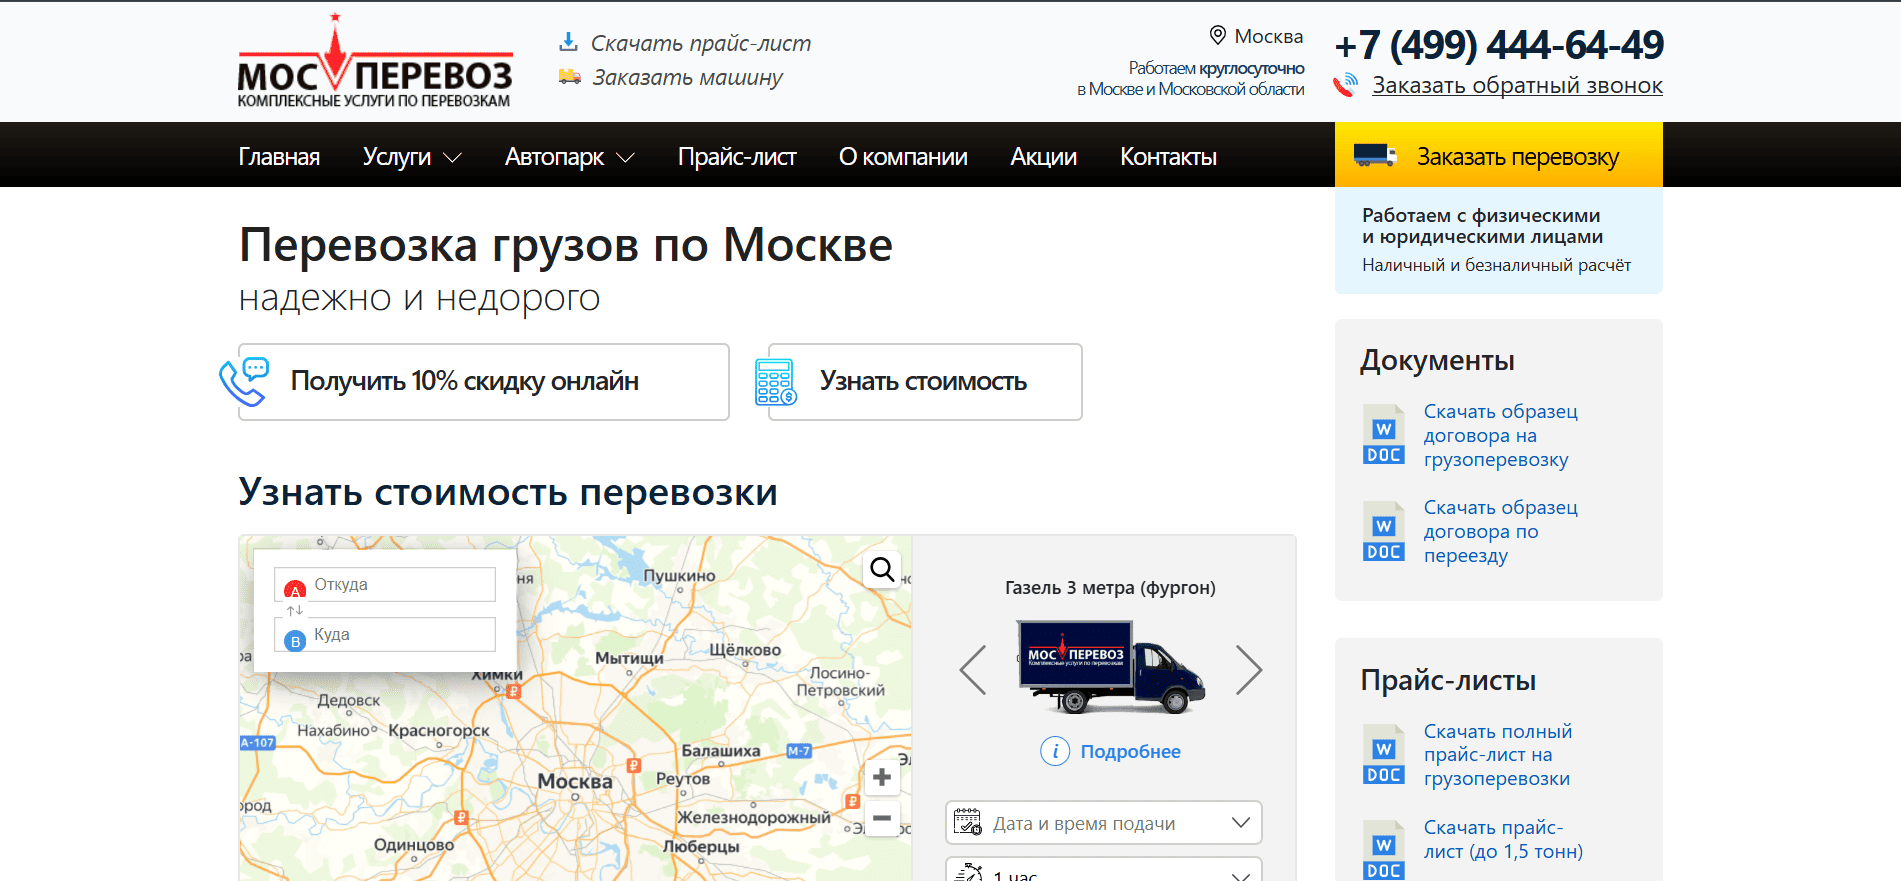Click the swap route points arrows icon
Image resolution: width=1901 pixels, height=881 pixels.
click(295, 610)
